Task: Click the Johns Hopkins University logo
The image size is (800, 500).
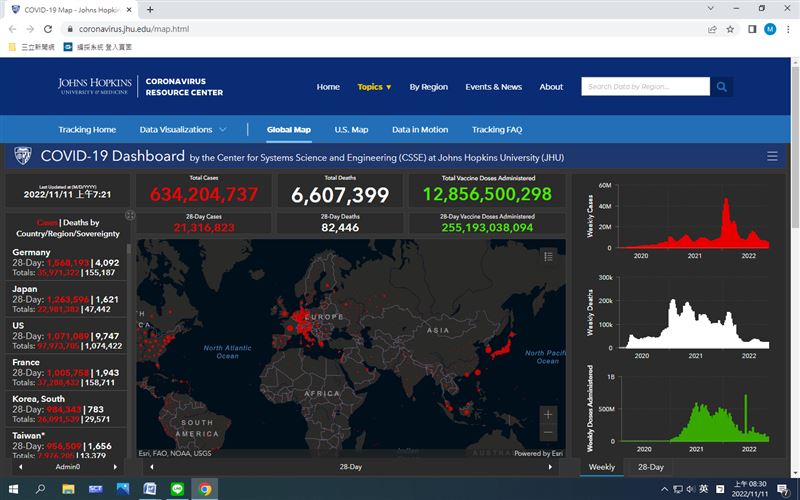Action: point(95,86)
